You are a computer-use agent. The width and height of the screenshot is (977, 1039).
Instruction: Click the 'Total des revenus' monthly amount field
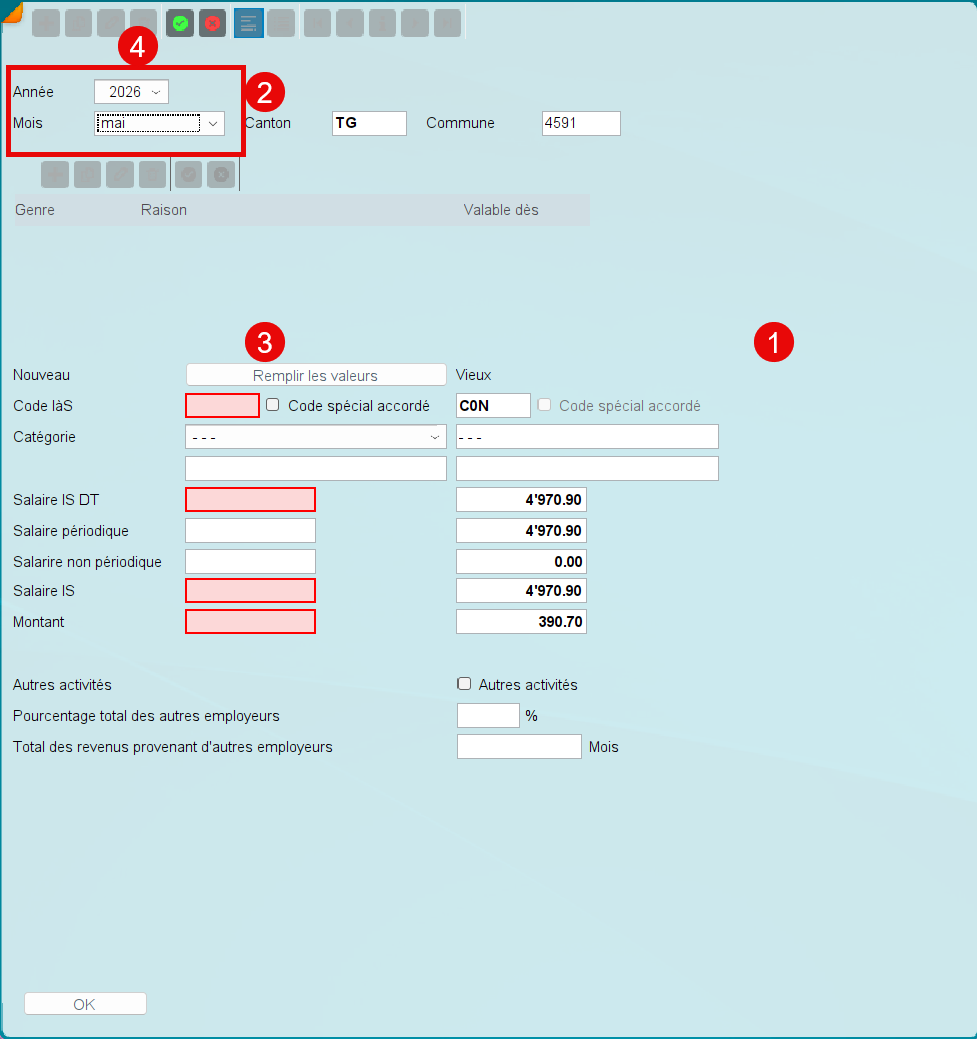tap(519, 747)
